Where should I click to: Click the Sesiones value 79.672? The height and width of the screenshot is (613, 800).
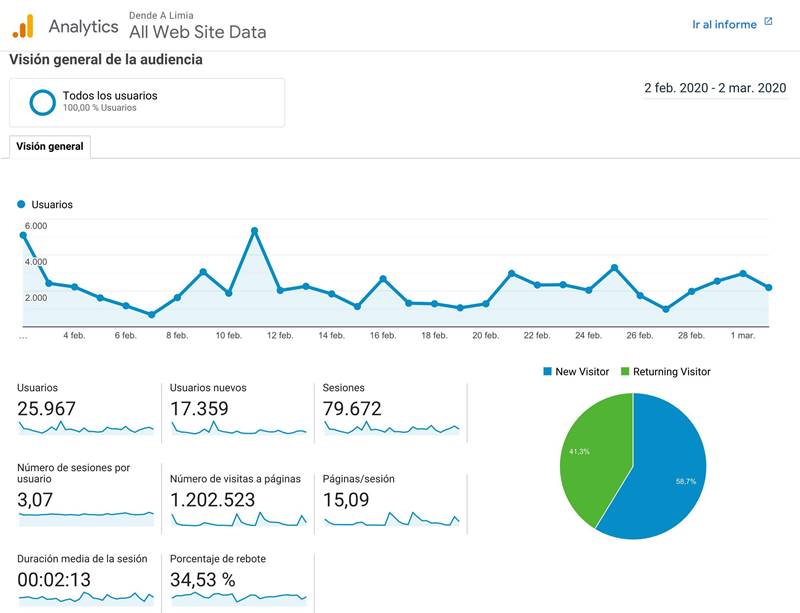click(352, 409)
